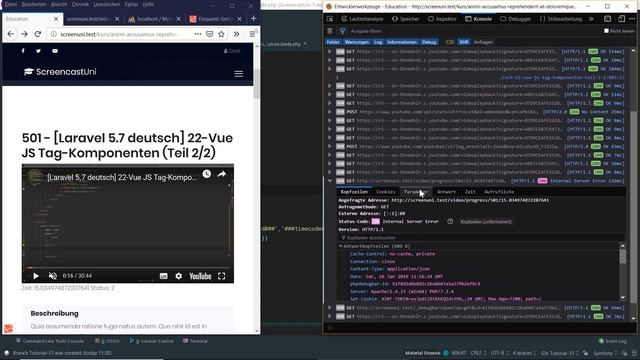640x360 pixels.
Task: Open the Facebook link in site header
Action: (x=23, y=51)
